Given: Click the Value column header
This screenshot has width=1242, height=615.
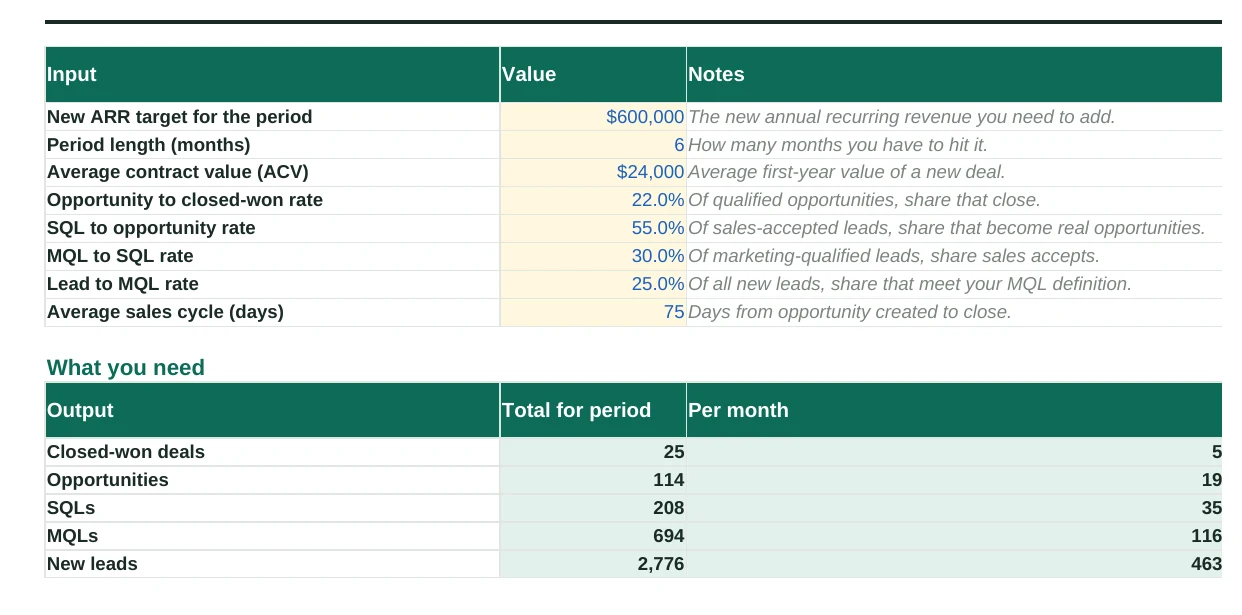Looking at the screenshot, I should click(x=593, y=75).
